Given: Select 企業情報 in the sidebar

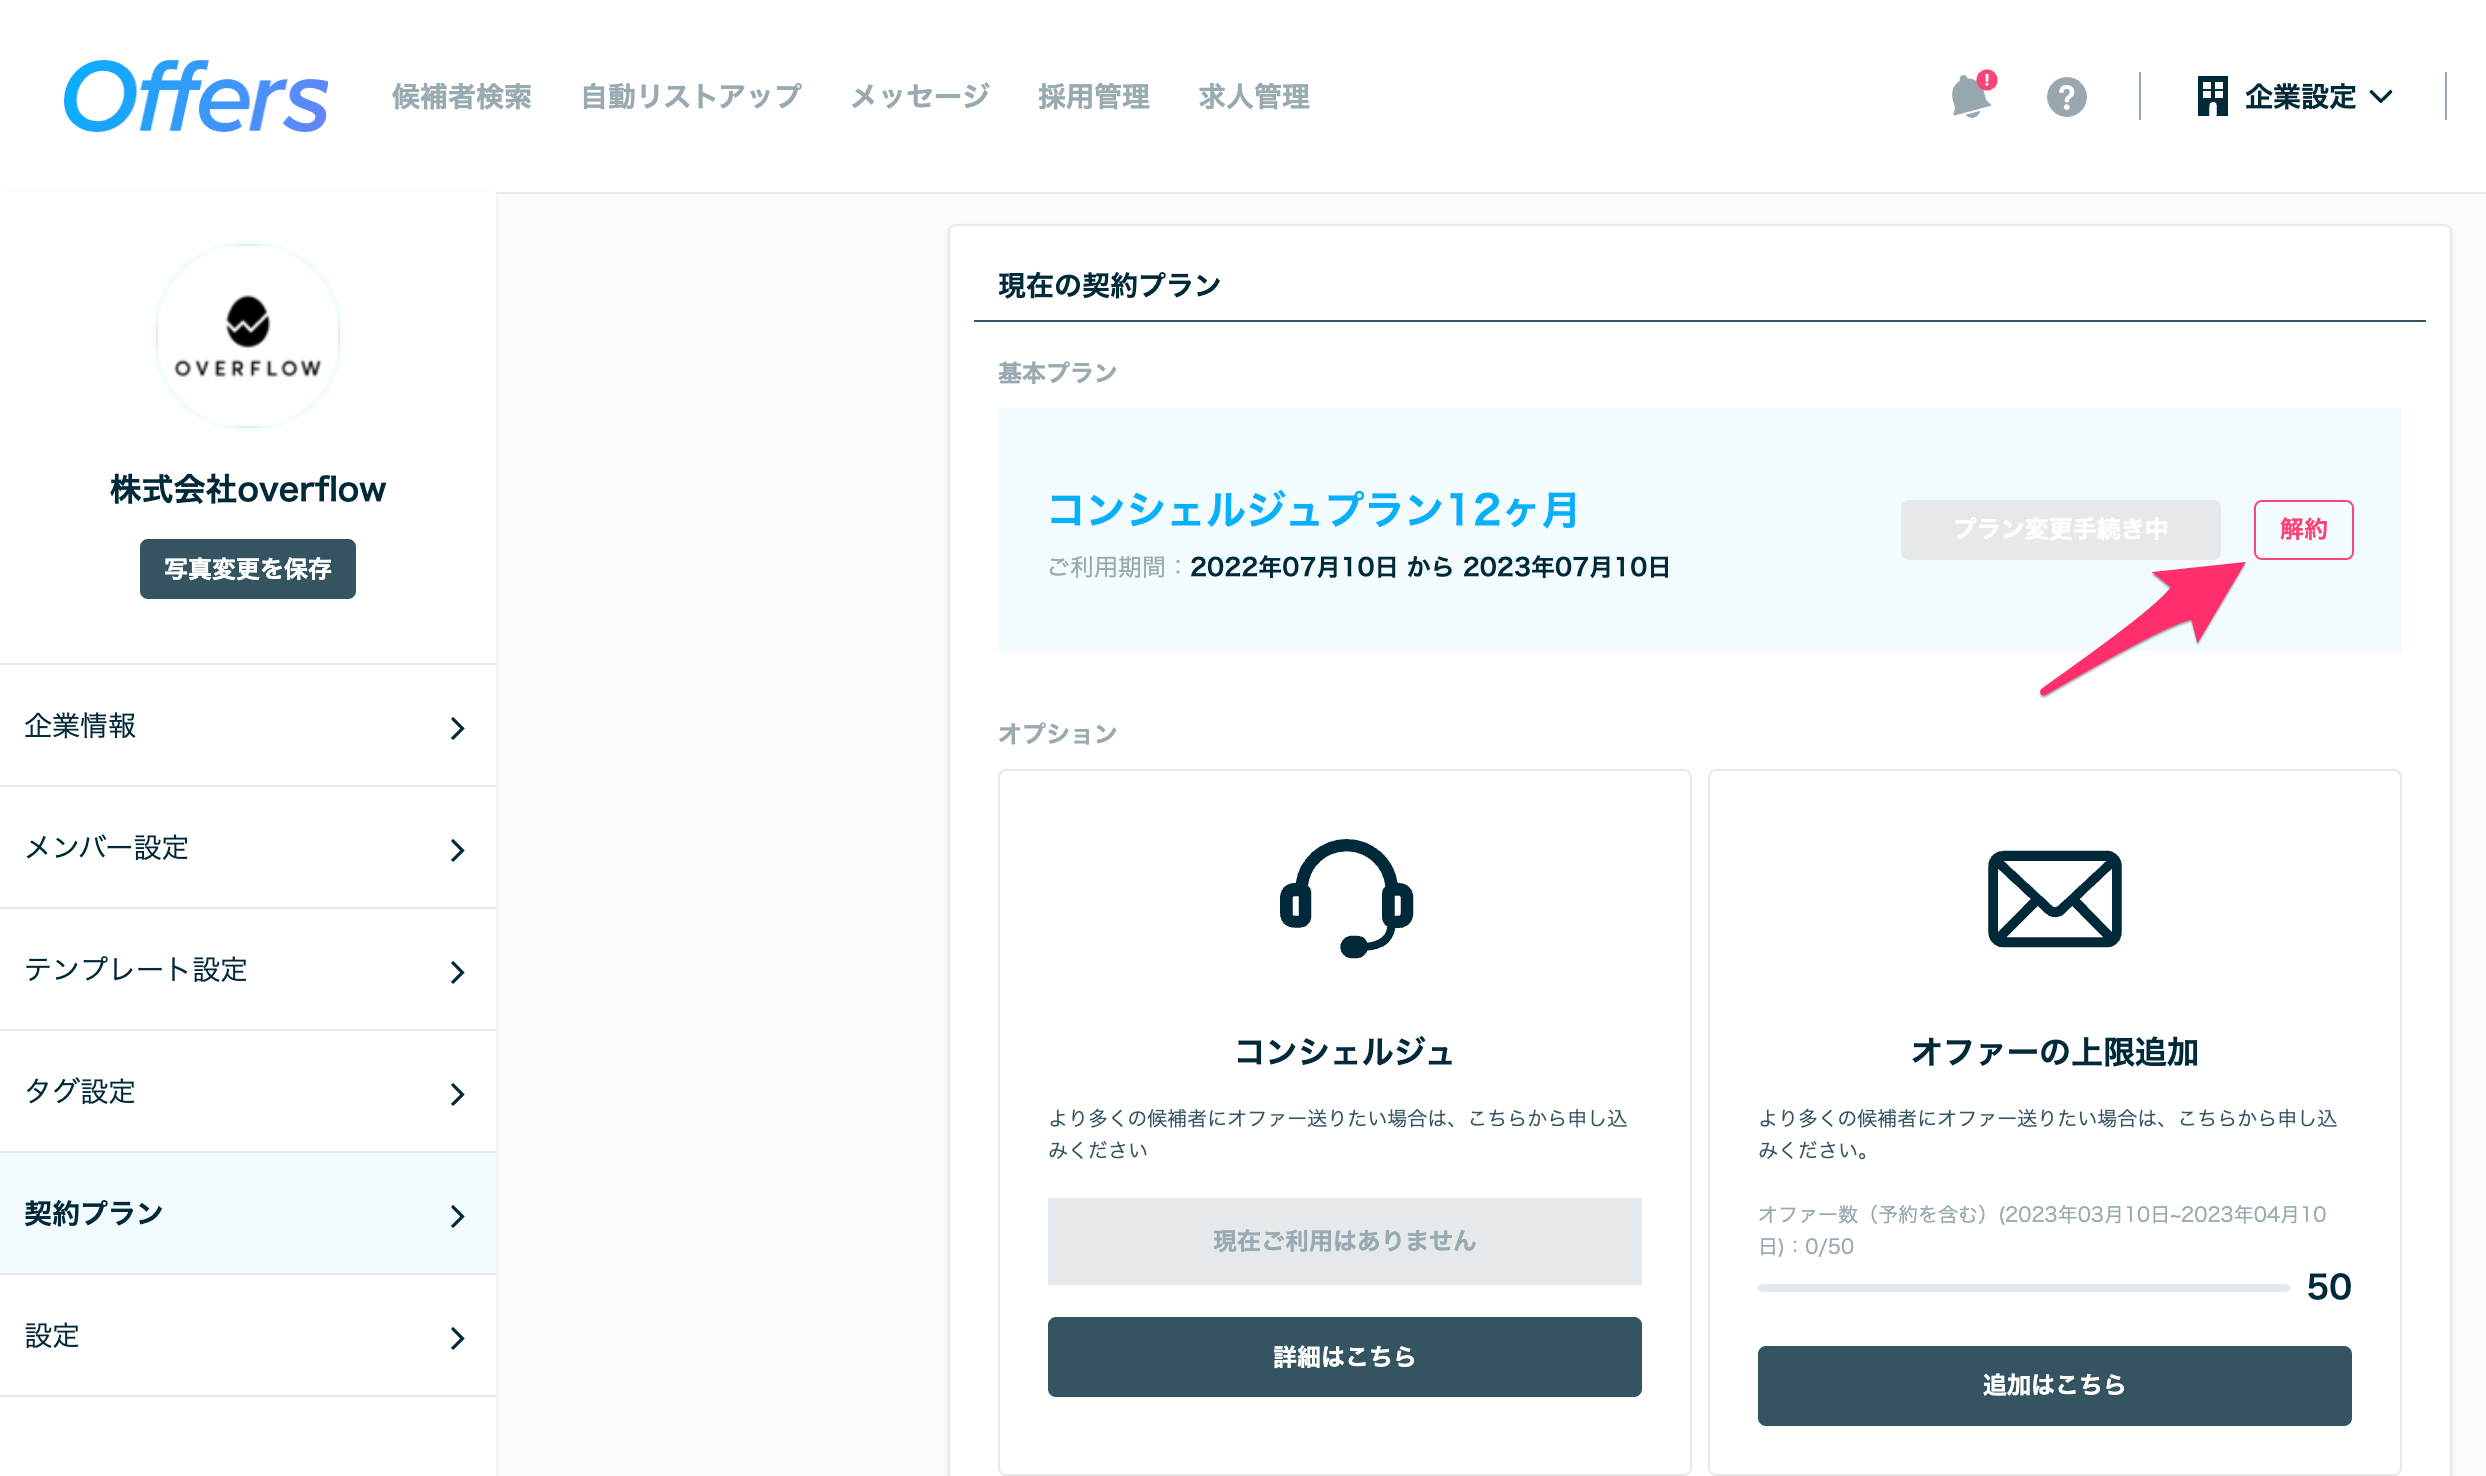Looking at the screenshot, I should [248, 726].
